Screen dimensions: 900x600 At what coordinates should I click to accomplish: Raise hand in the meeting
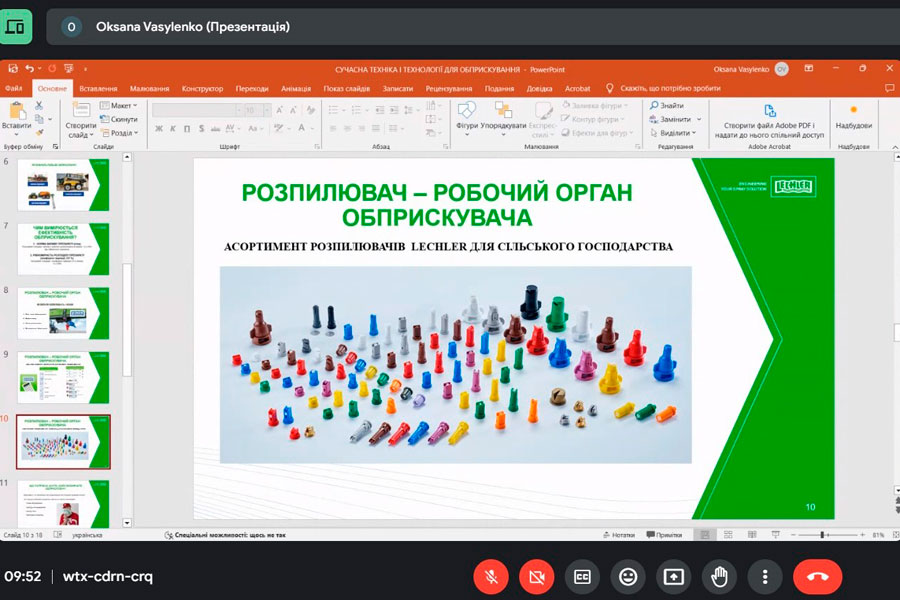tap(719, 576)
